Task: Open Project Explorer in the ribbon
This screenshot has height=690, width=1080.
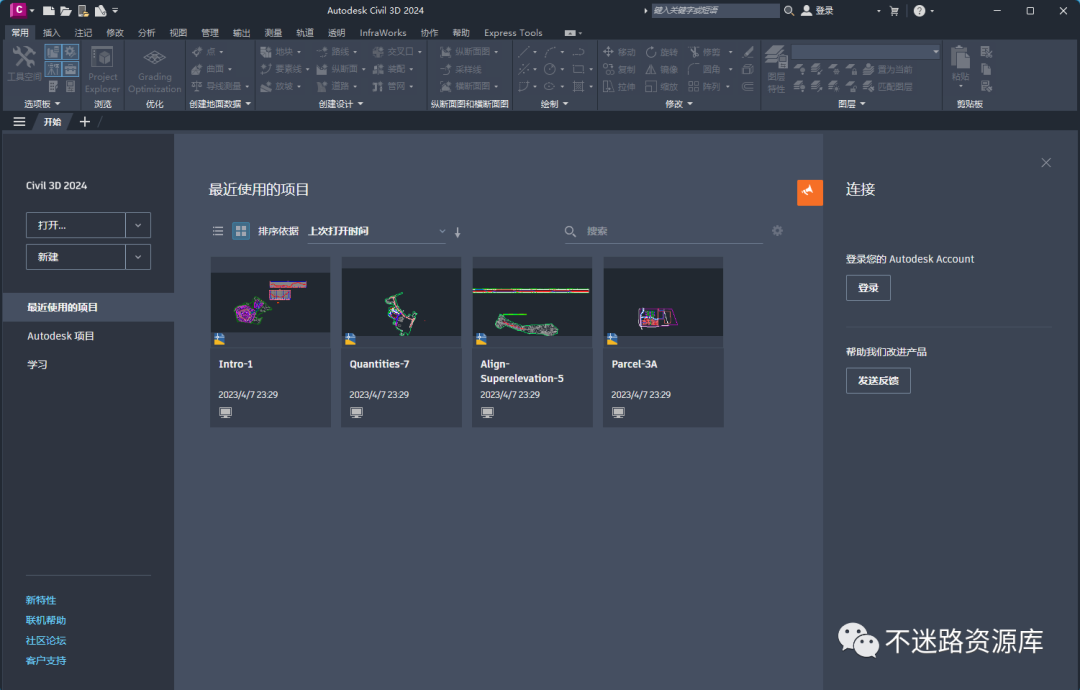Action: click(102, 70)
